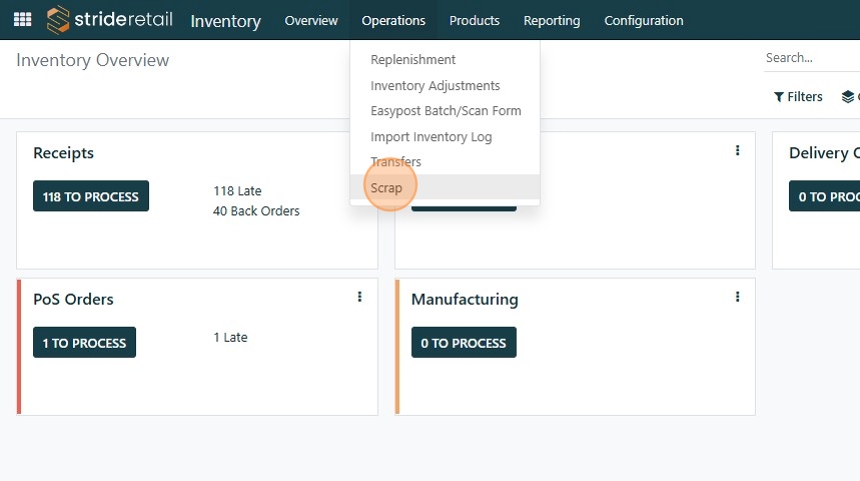Focus the Search input field
This screenshot has height=481, width=860.
point(810,58)
